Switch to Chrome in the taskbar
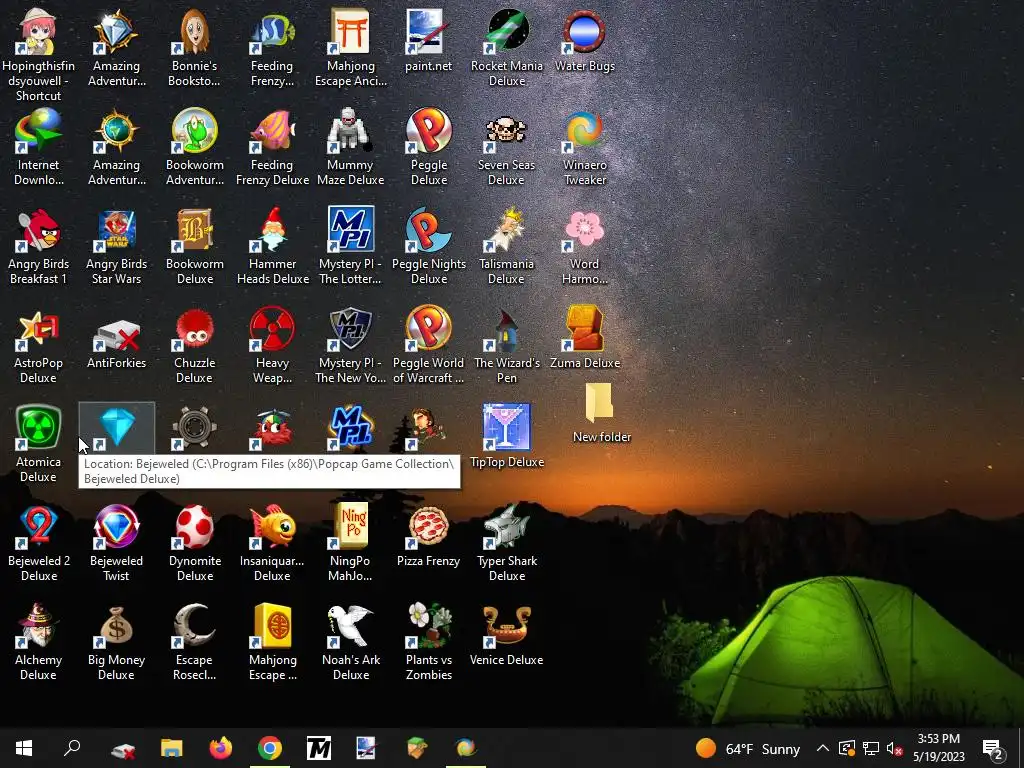Screen dimensions: 1024x768 270,748
